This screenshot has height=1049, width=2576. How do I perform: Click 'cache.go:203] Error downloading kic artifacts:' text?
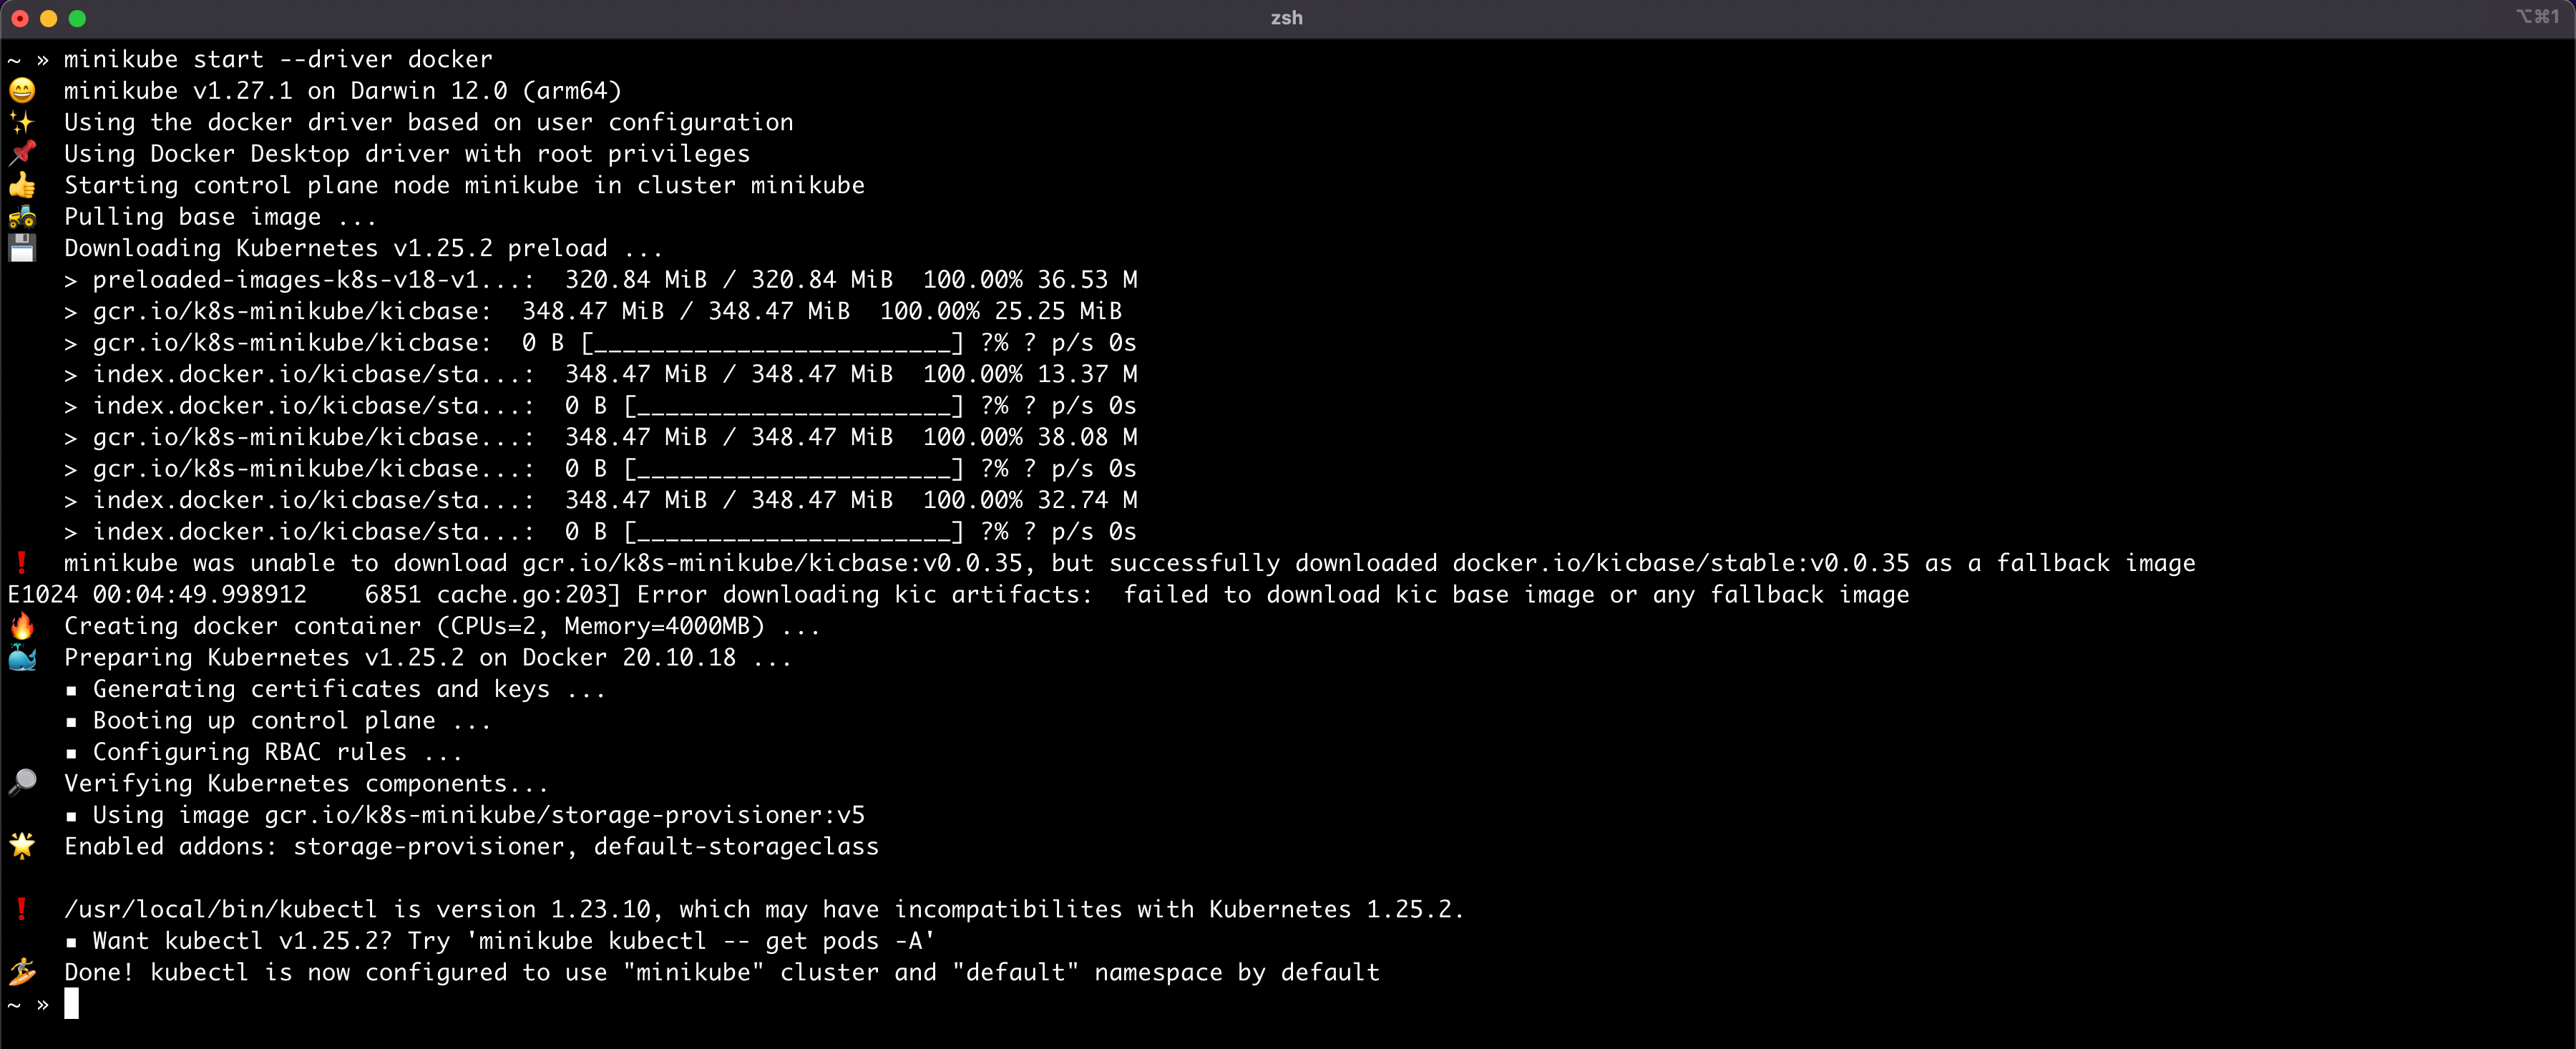click(765, 595)
